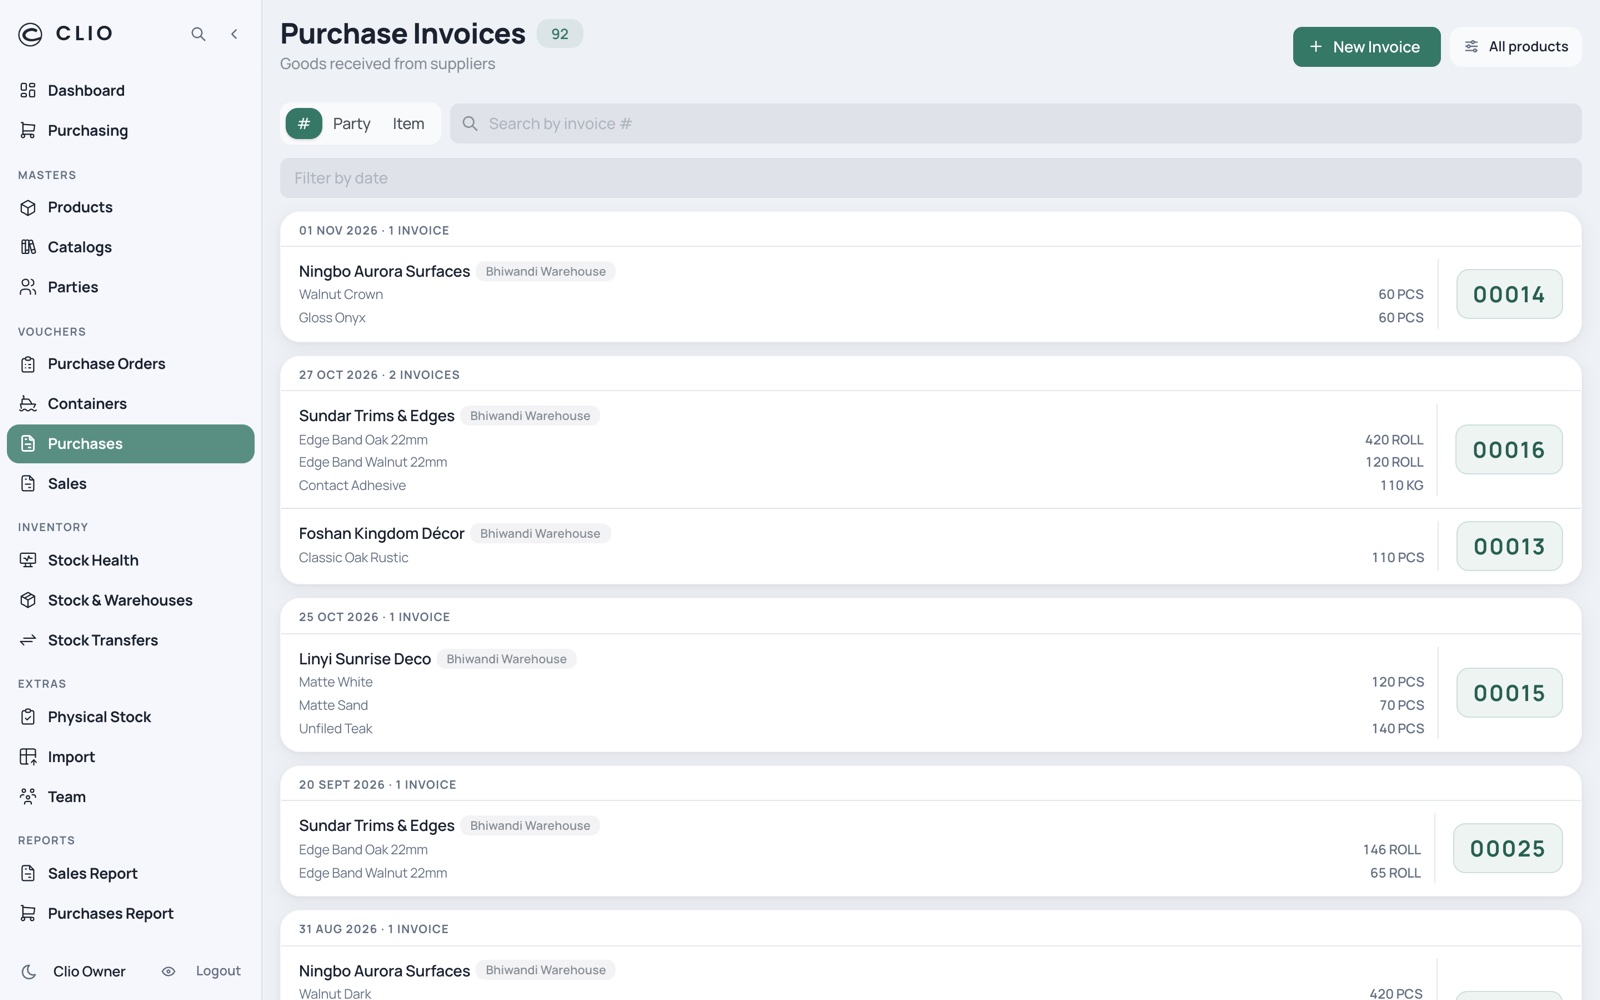Open invoice number 00016
The image size is (1600, 1000).
point(1509,450)
